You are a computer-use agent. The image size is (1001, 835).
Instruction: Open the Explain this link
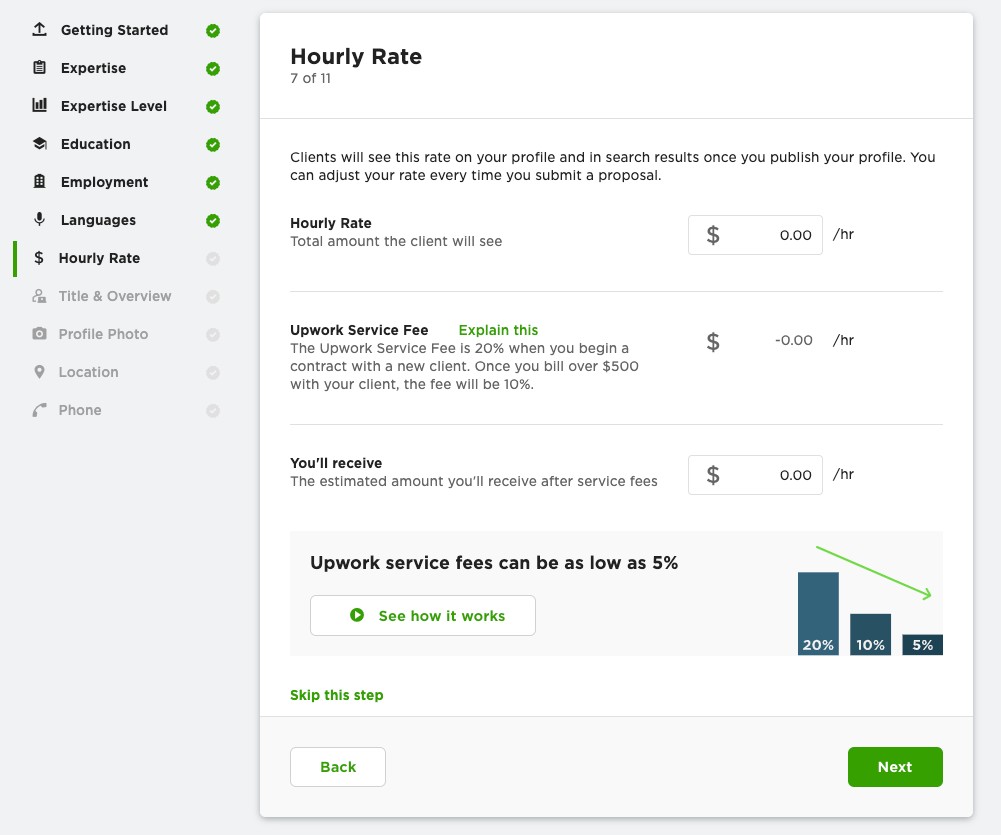497,330
